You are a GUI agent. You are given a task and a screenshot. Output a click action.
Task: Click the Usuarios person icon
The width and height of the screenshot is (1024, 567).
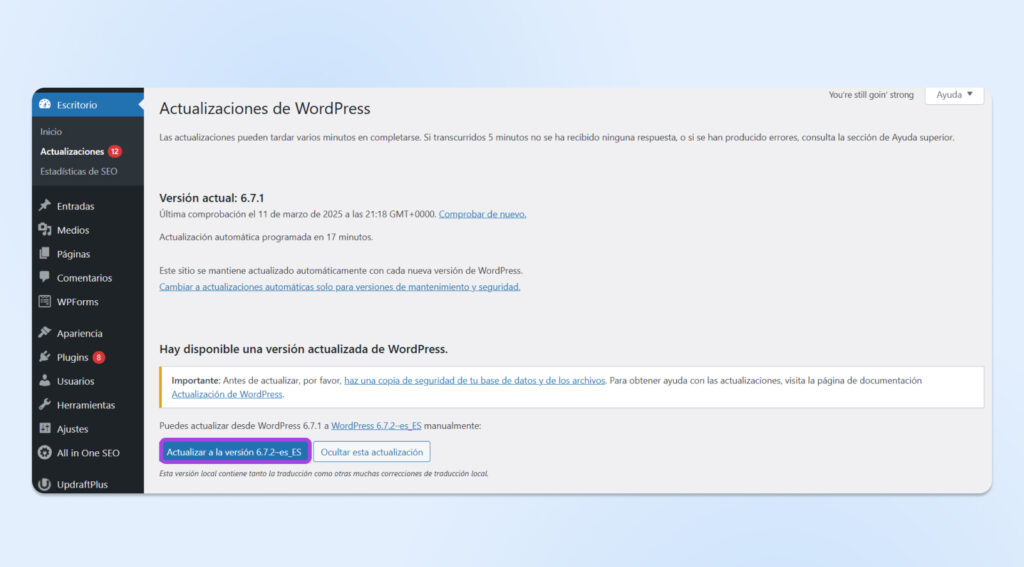click(44, 380)
